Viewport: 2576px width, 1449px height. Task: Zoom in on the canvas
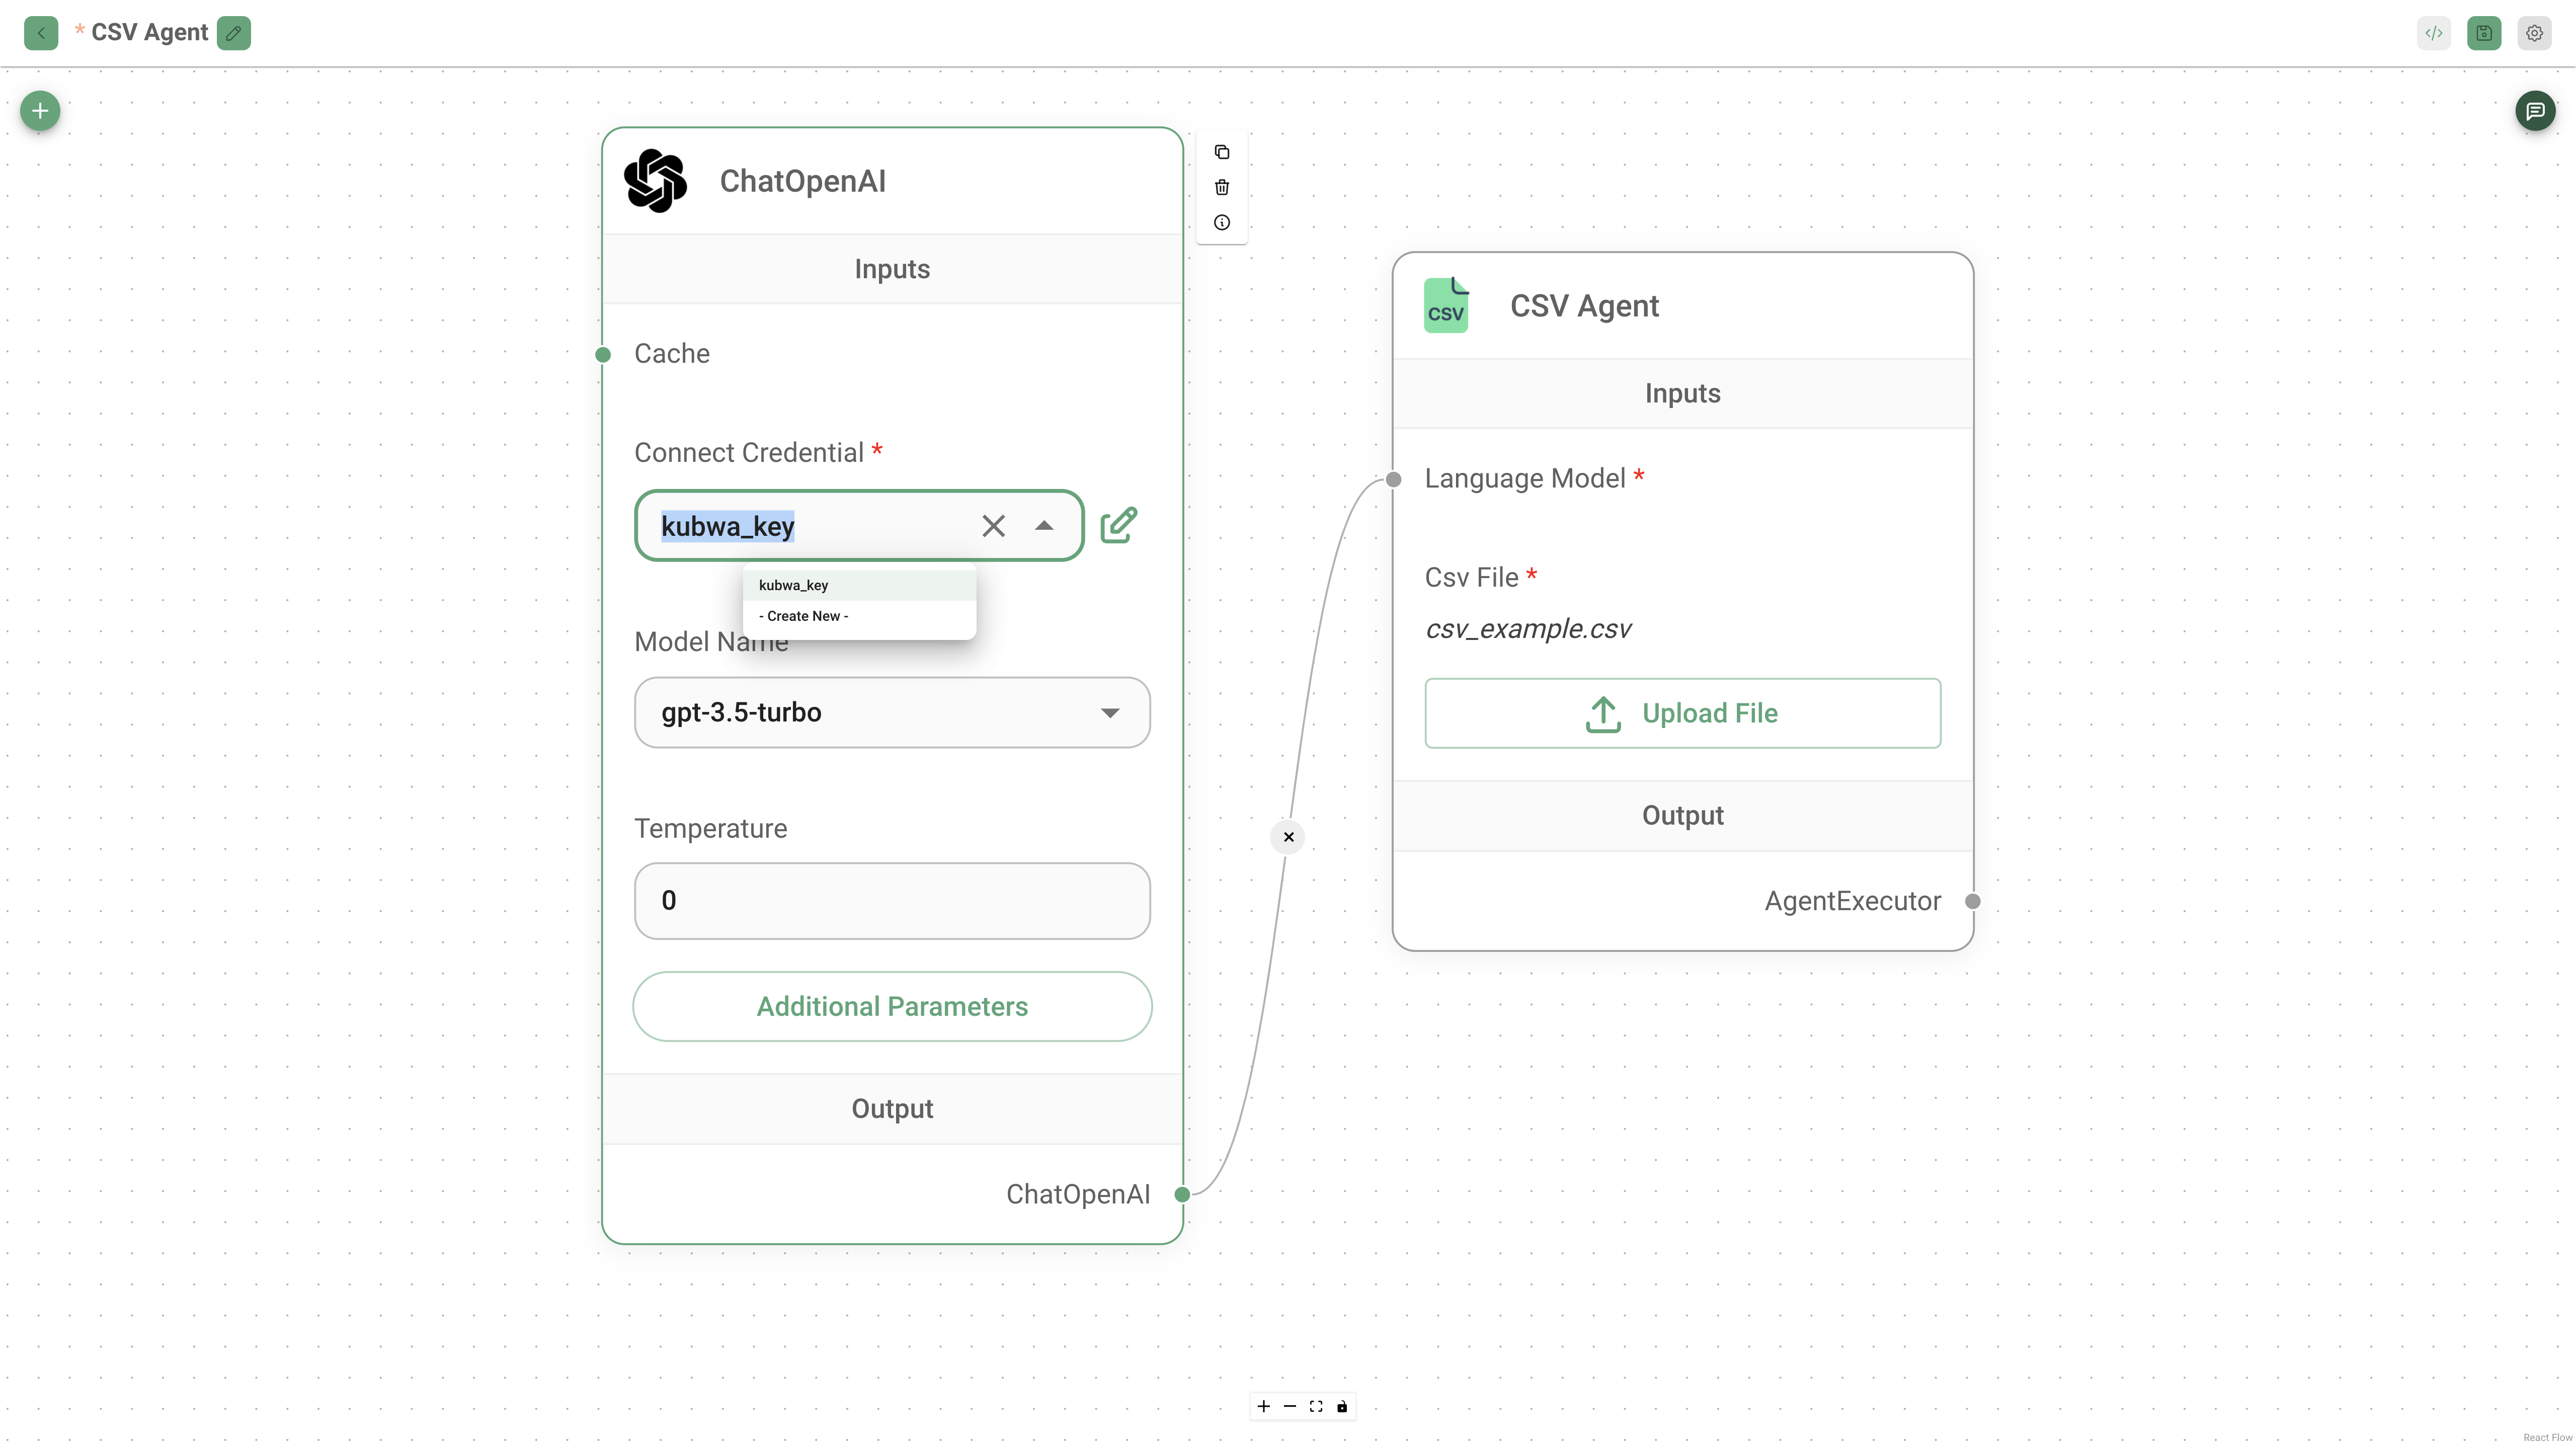(1264, 1406)
